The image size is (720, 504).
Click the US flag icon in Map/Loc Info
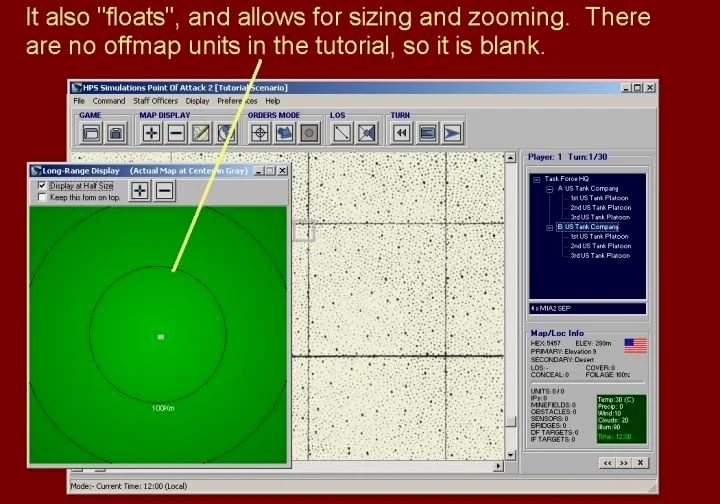(x=636, y=346)
